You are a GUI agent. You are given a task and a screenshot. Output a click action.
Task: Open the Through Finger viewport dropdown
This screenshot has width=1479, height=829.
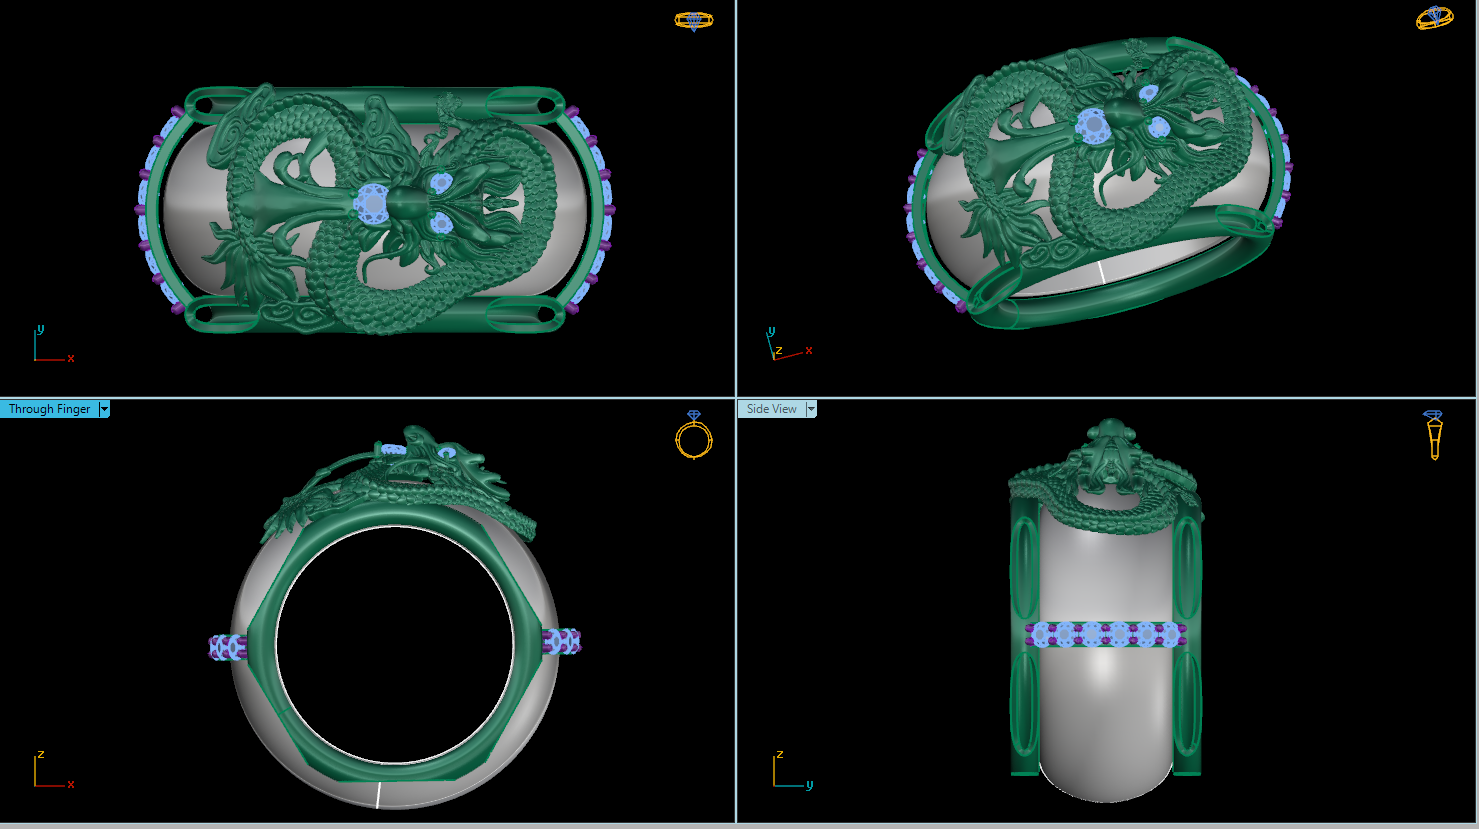click(x=102, y=408)
